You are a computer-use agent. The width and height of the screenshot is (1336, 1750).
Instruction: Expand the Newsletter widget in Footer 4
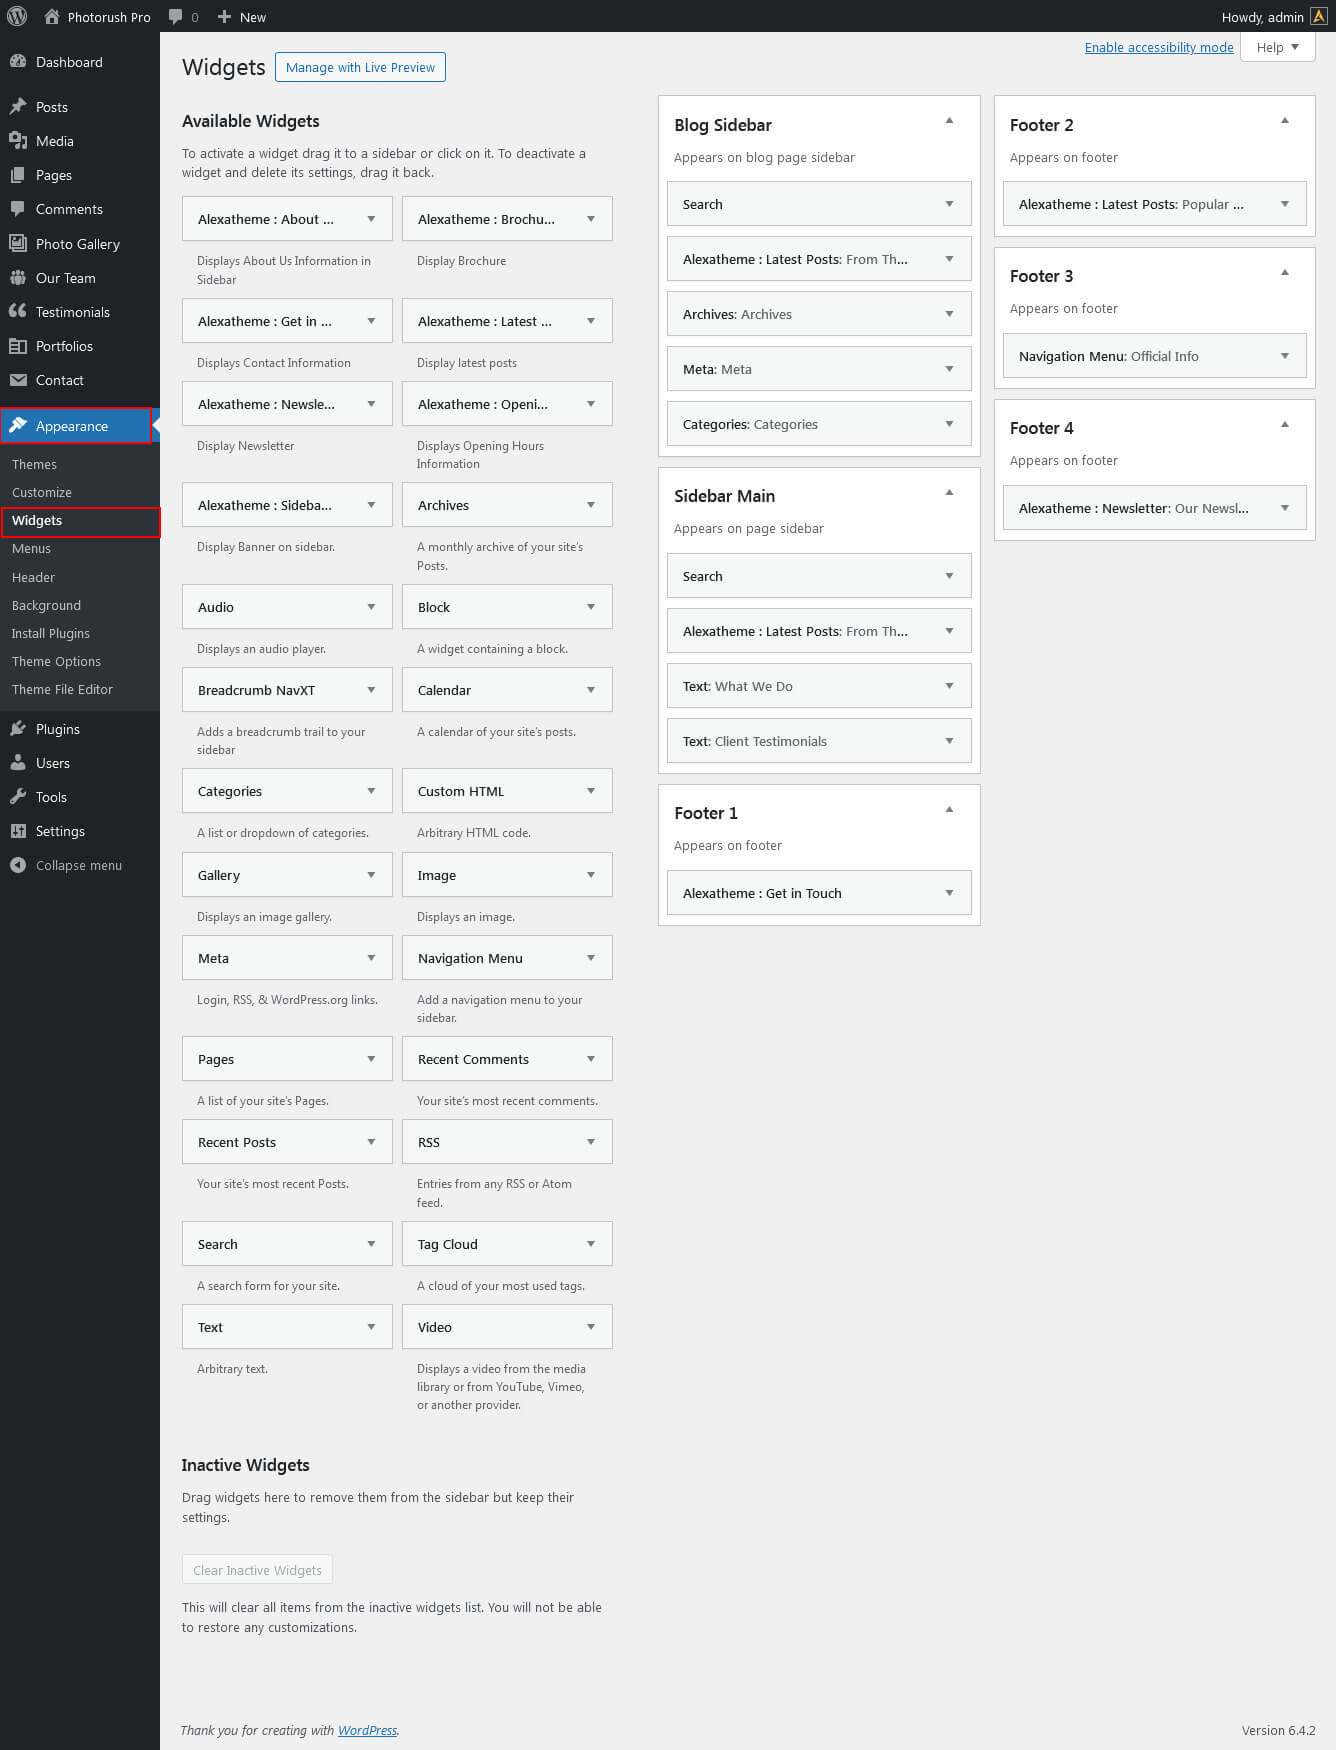tap(1285, 508)
